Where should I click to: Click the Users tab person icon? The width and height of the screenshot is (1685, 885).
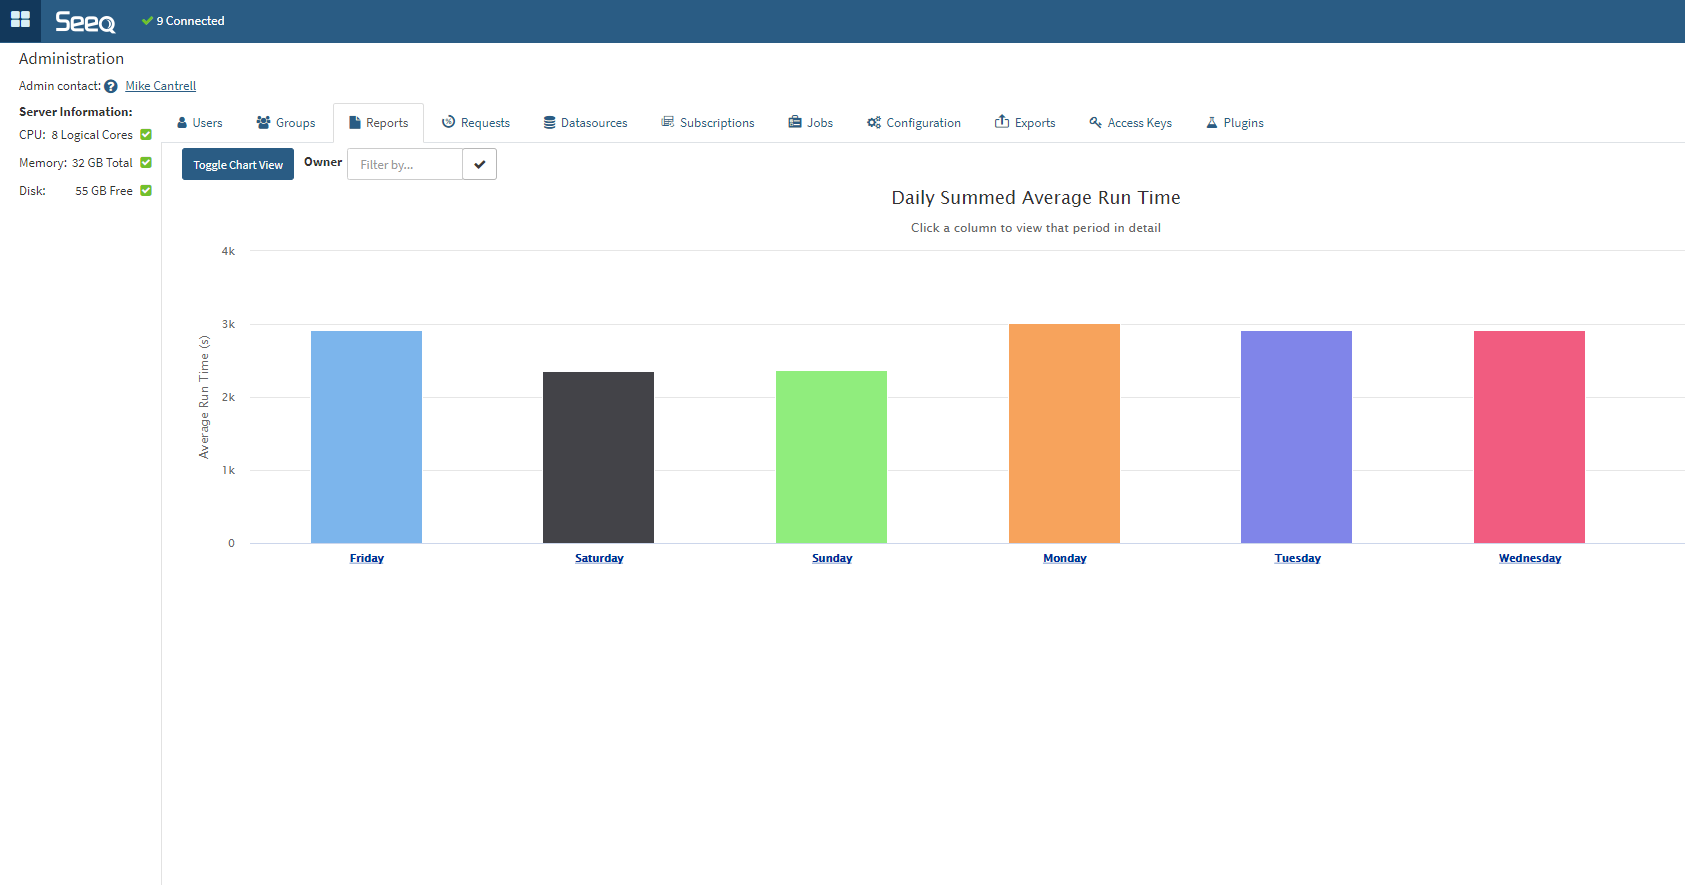[x=182, y=123]
